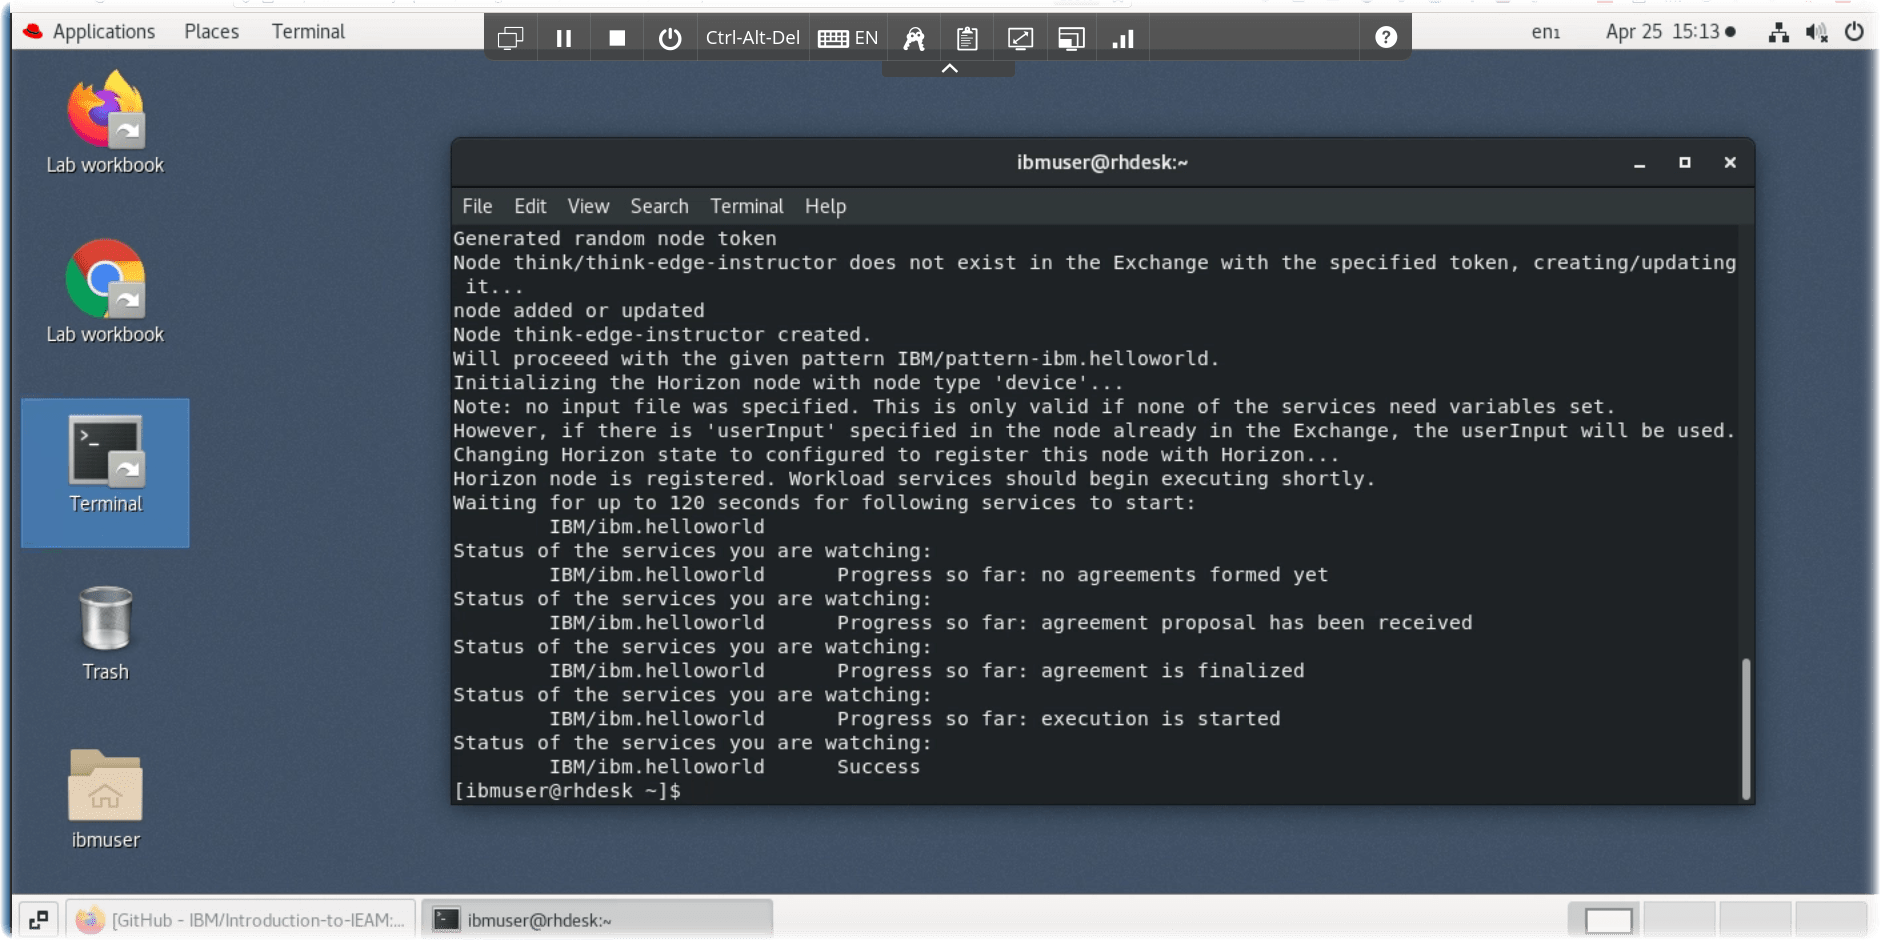
Task: Click 'Node think-edge-instructor created.' line
Action: 662,335
